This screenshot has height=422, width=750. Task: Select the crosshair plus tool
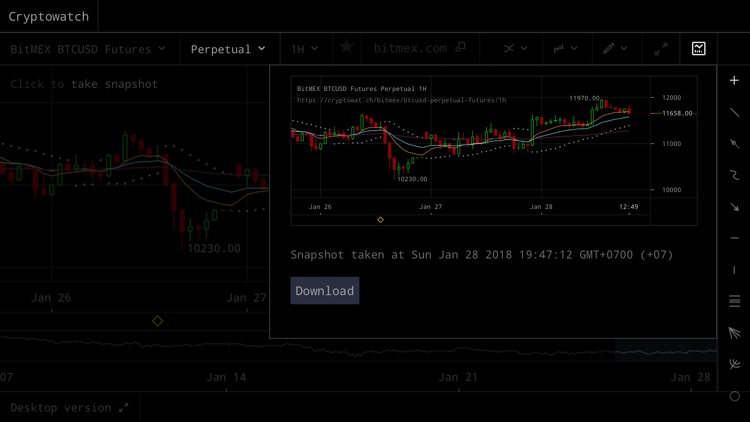click(734, 80)
